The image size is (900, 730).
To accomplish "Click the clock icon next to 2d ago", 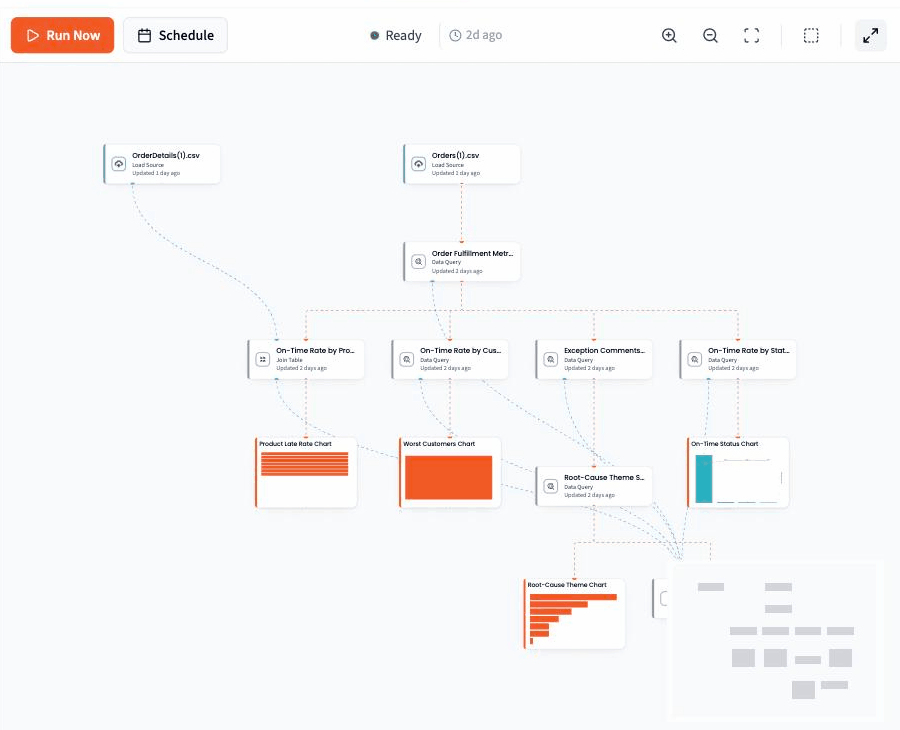I will tap(455, 36).
